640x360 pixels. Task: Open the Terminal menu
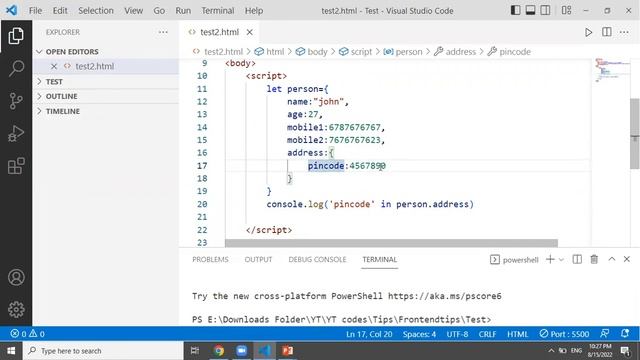tap(218, 11)
